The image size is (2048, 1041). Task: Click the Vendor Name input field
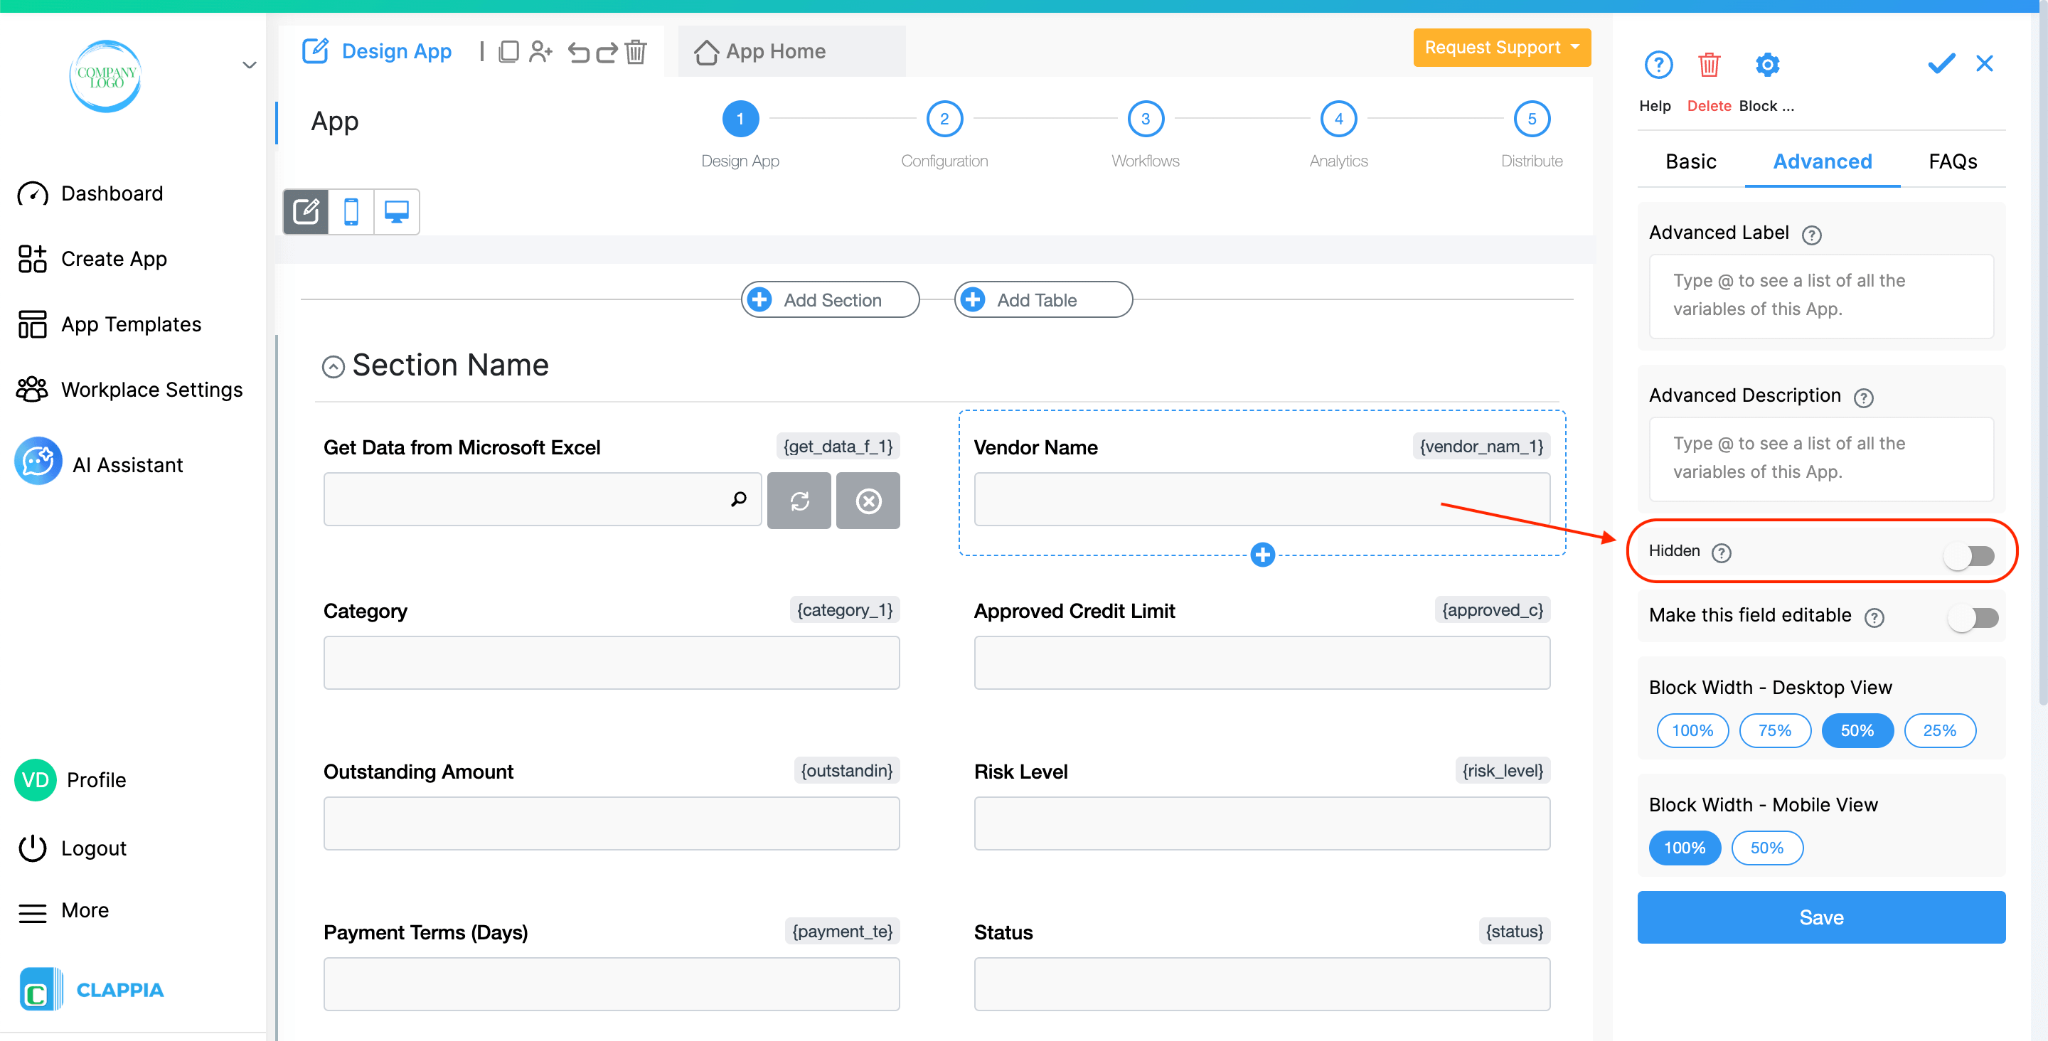point(1262,499)
